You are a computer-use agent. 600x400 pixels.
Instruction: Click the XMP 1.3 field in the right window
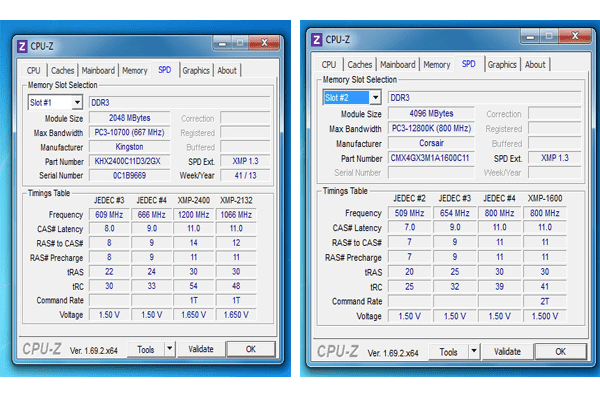coord(554,158)
